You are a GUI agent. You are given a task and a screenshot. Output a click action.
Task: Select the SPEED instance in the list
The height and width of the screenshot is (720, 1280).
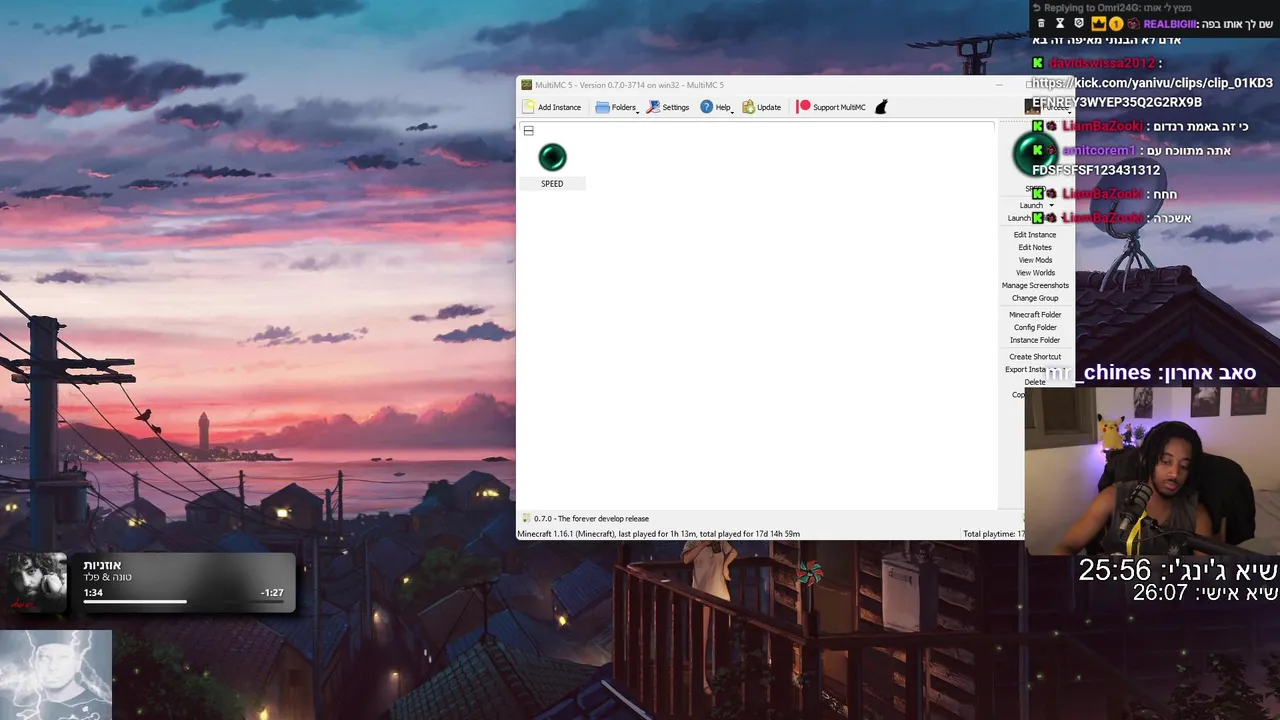click(x=552, y=166)
